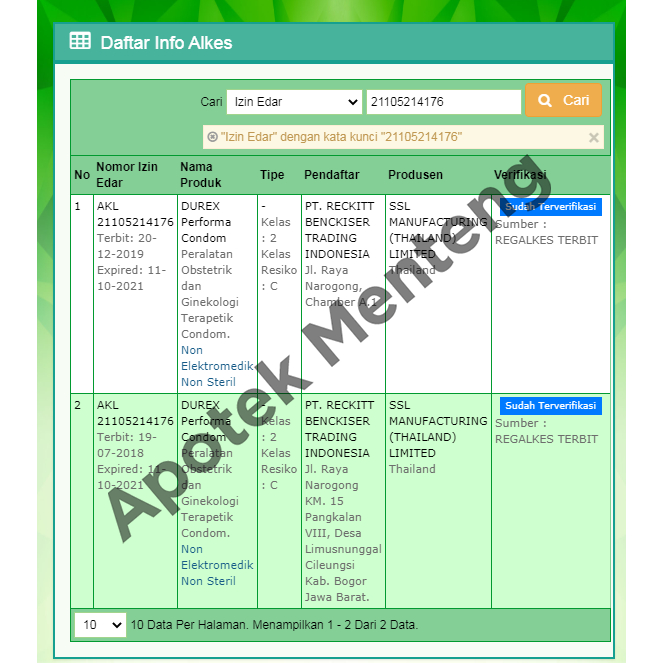This screenshot has height=663, width=663.
Task: Click the Sudah Terverifikasi badge in row 2
Action: 551,406
